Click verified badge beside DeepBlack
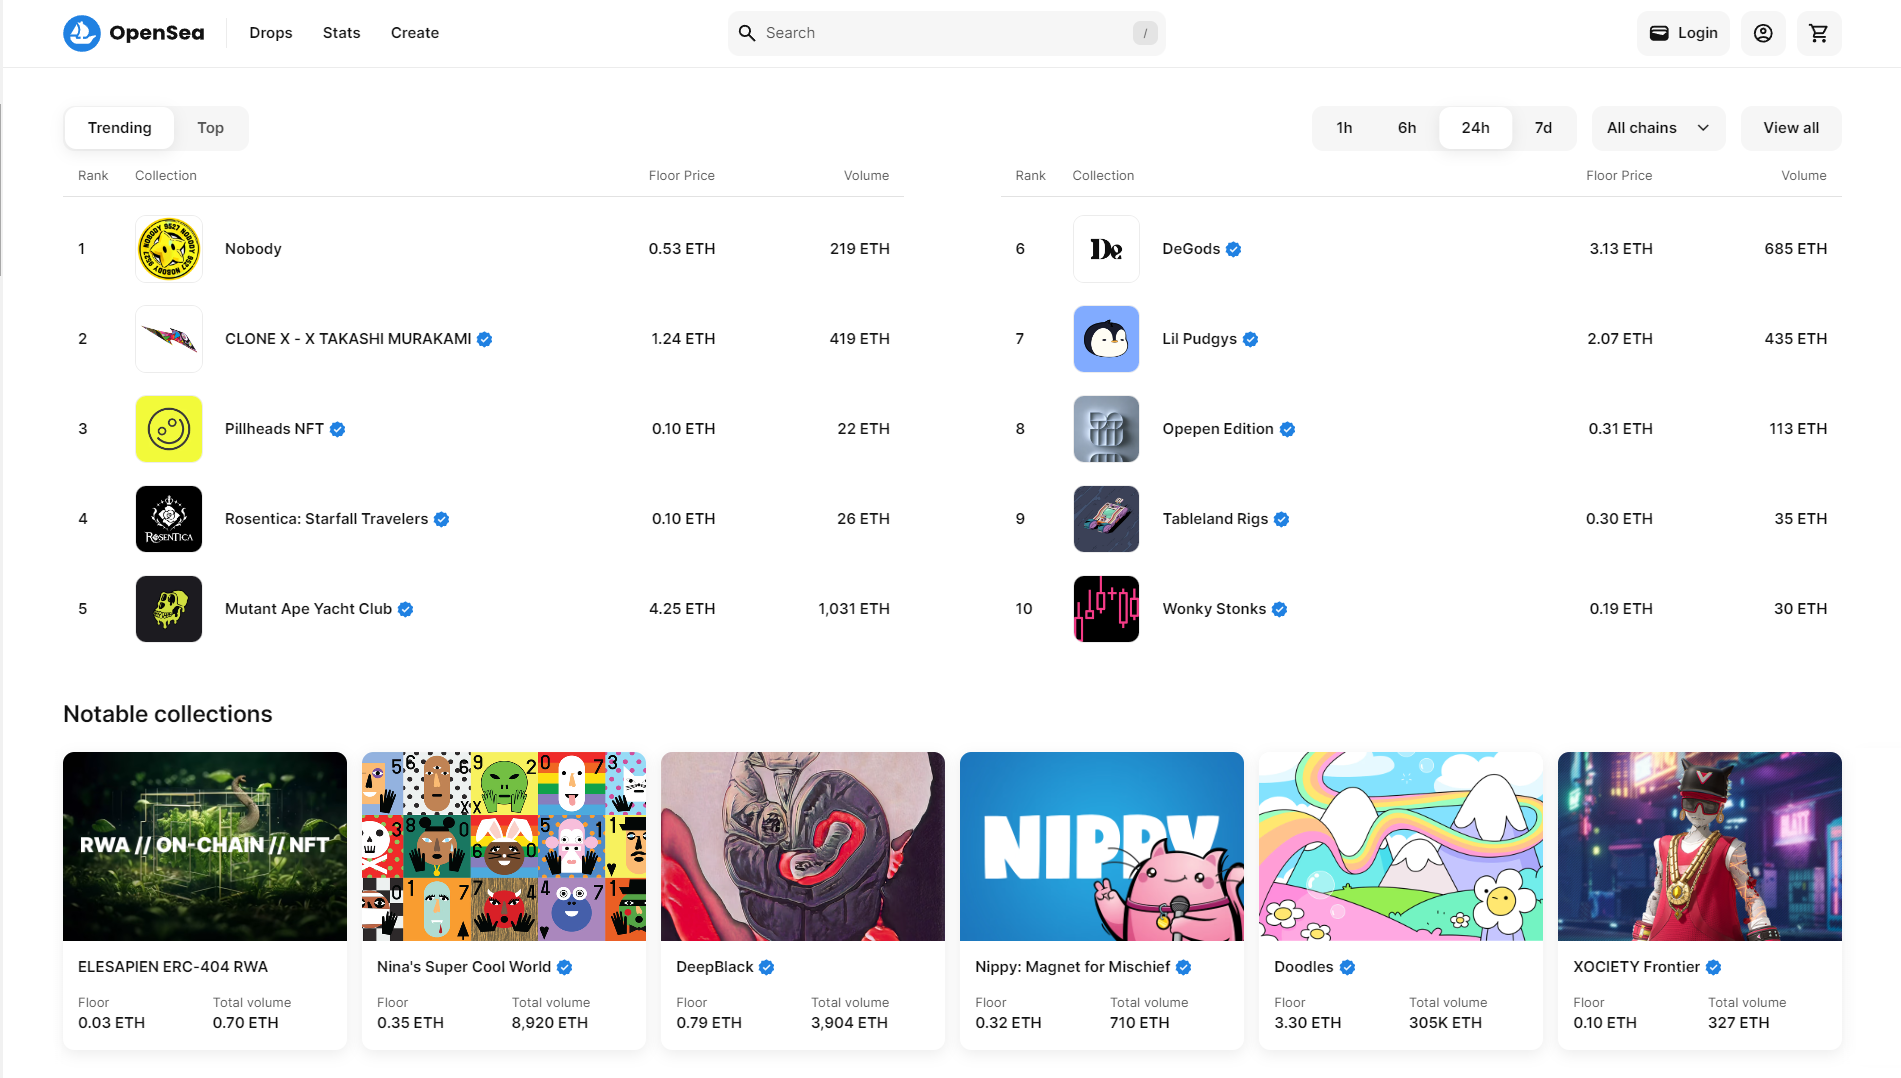The width and height of the screenshot is (1901, 1078). coord(766,968)
